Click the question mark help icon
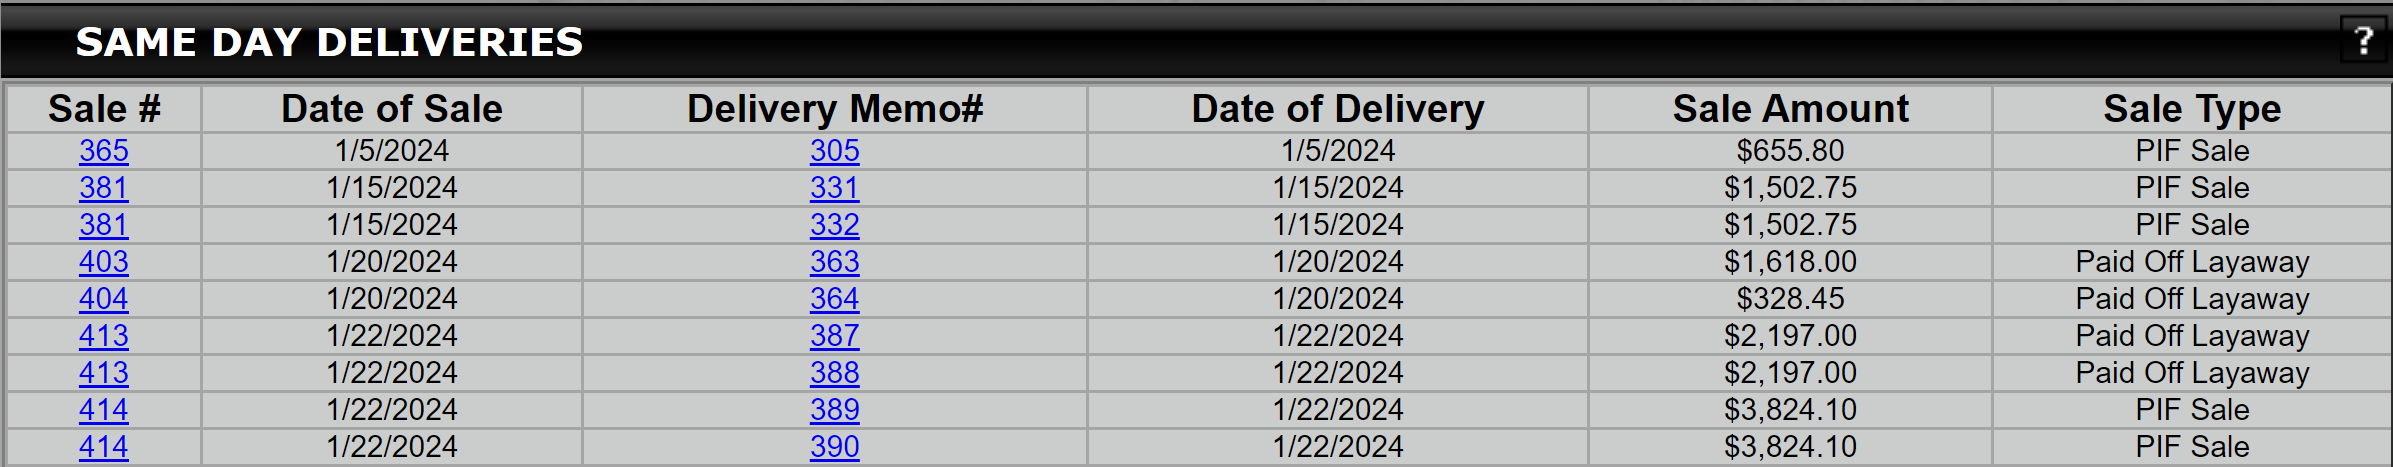This screenshot has width=2393, height=467. point(2363,41)
